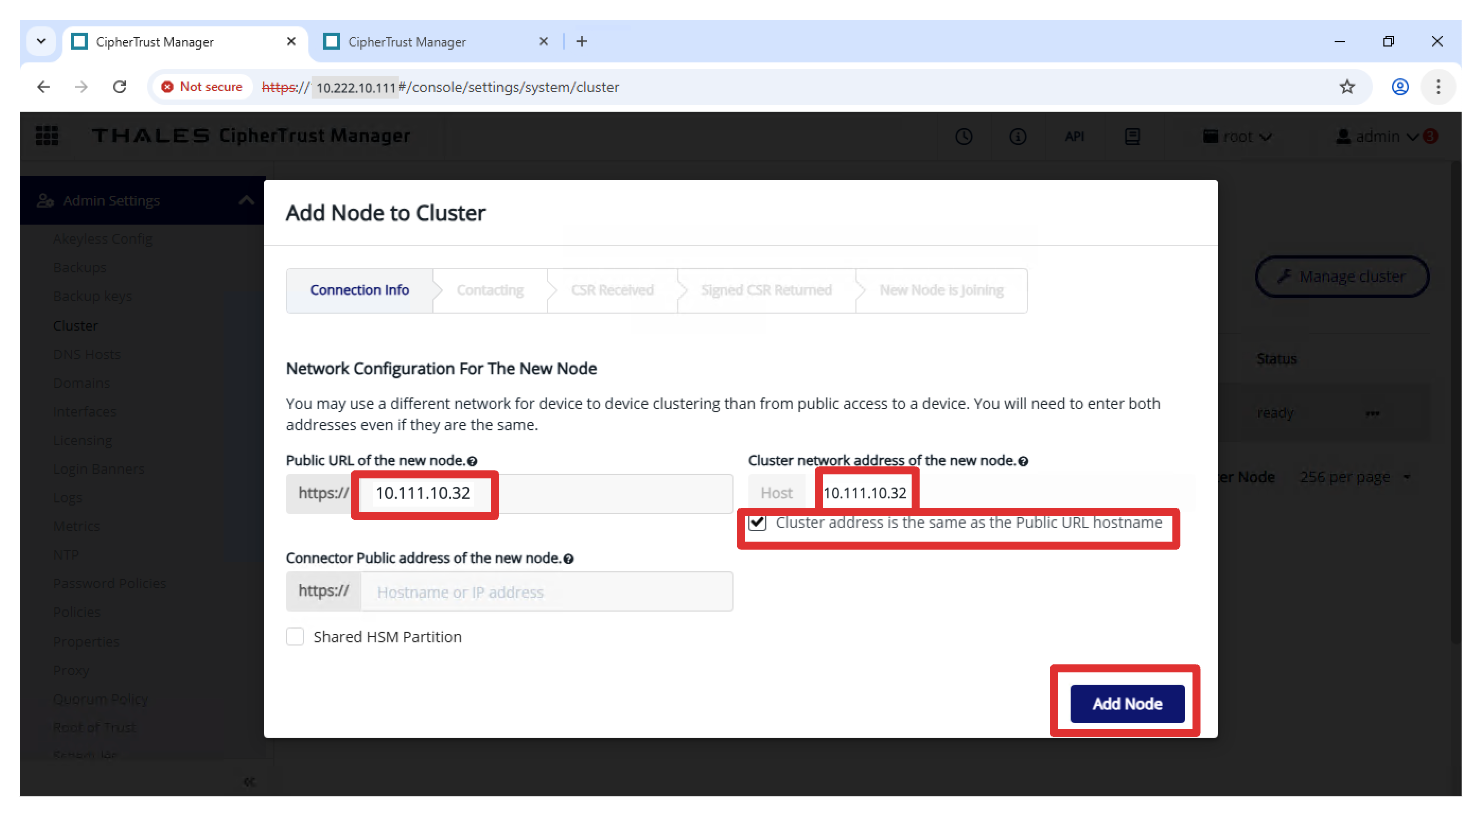This screenshot has height=816, width=1481.
Task: Switch to the second CipherTrust Manager tab
Action: click(x=430, y=42)
